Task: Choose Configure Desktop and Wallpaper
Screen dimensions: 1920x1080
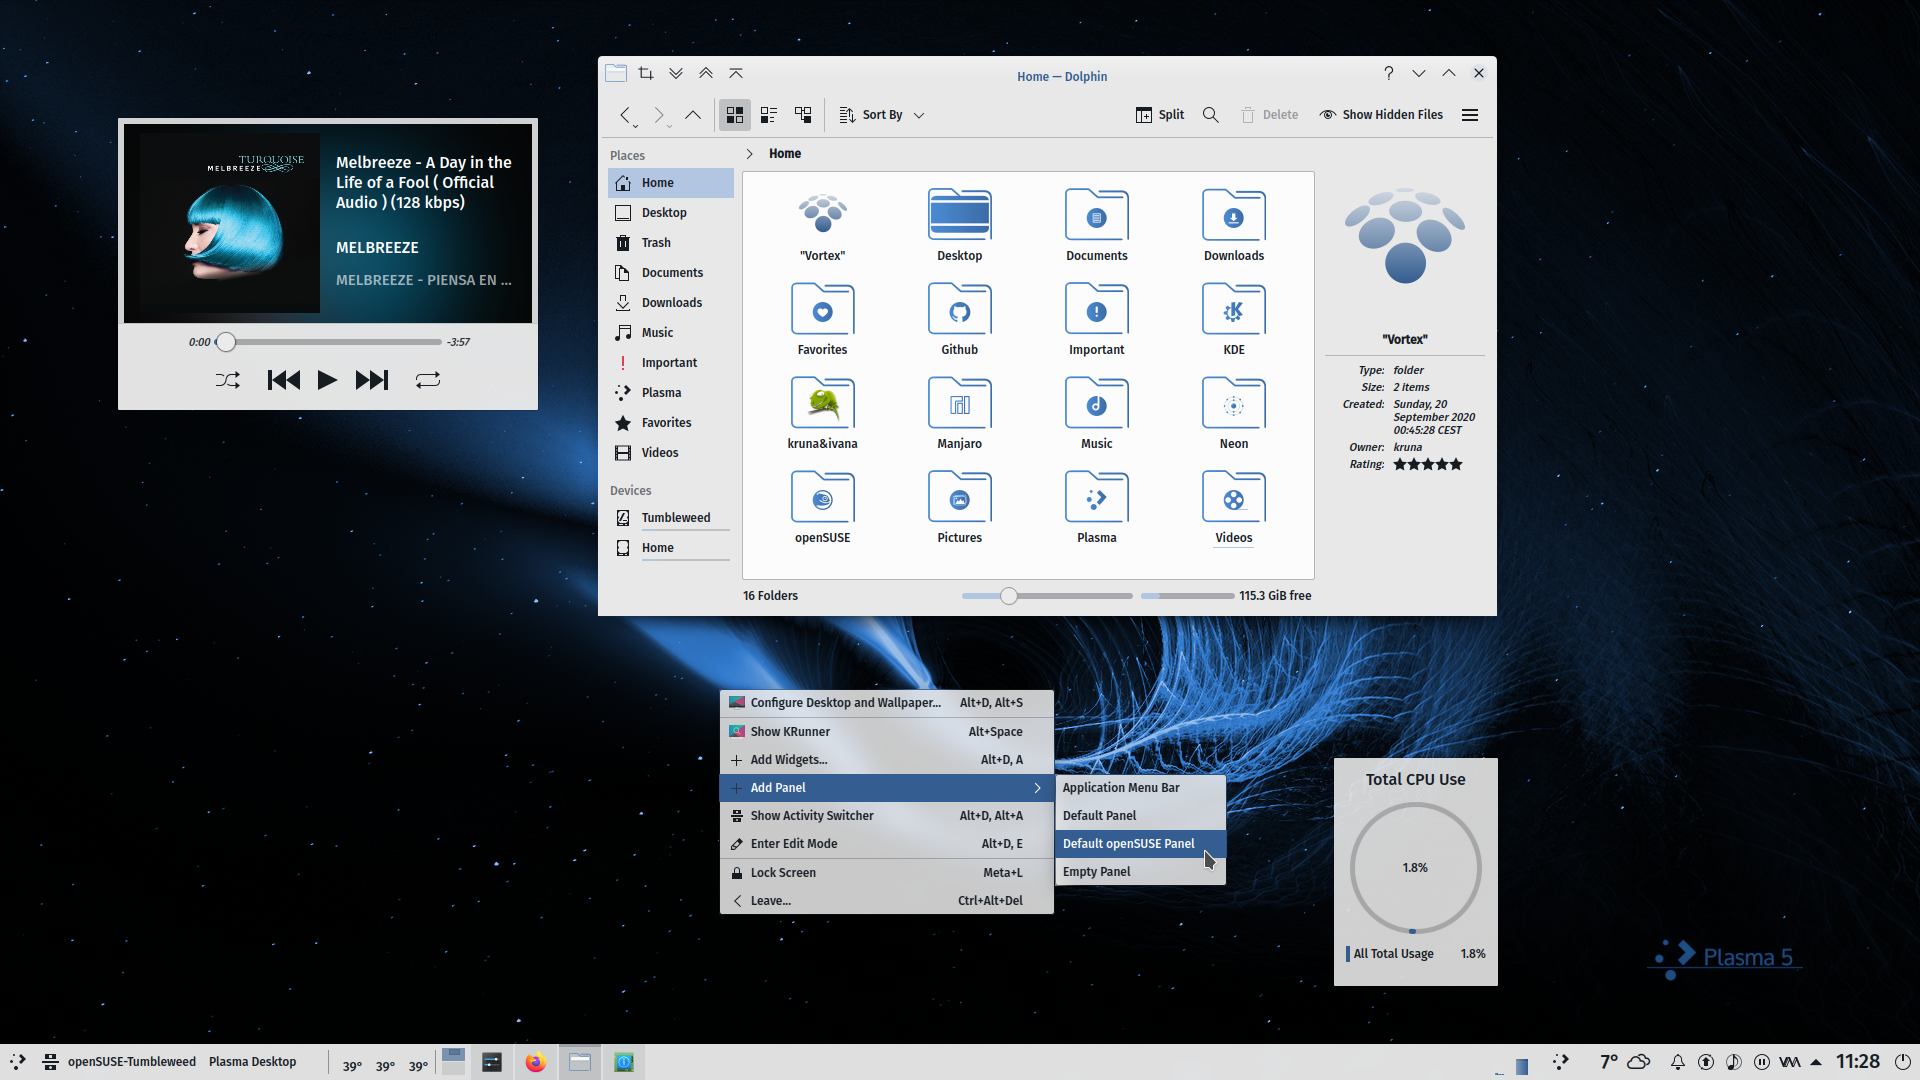Action: click(x=887, y=703)
